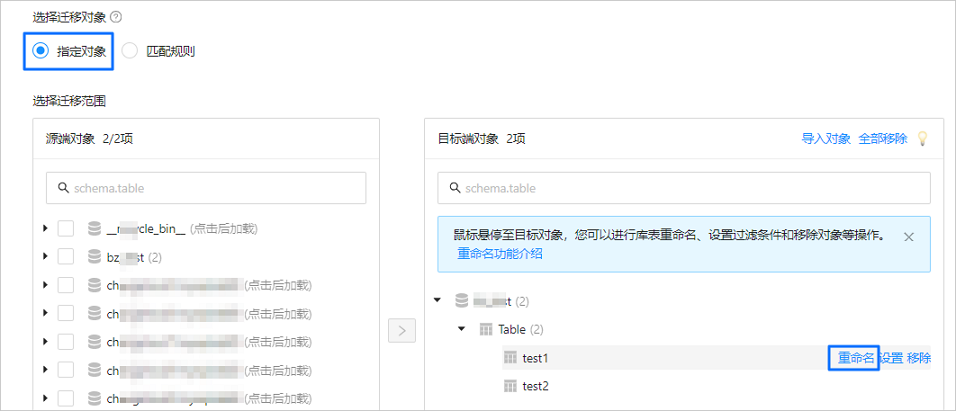Image resolution: width=956 pixels, height=411 pixels.
Task: Click the test2 table icon
Action: [510, 387]
